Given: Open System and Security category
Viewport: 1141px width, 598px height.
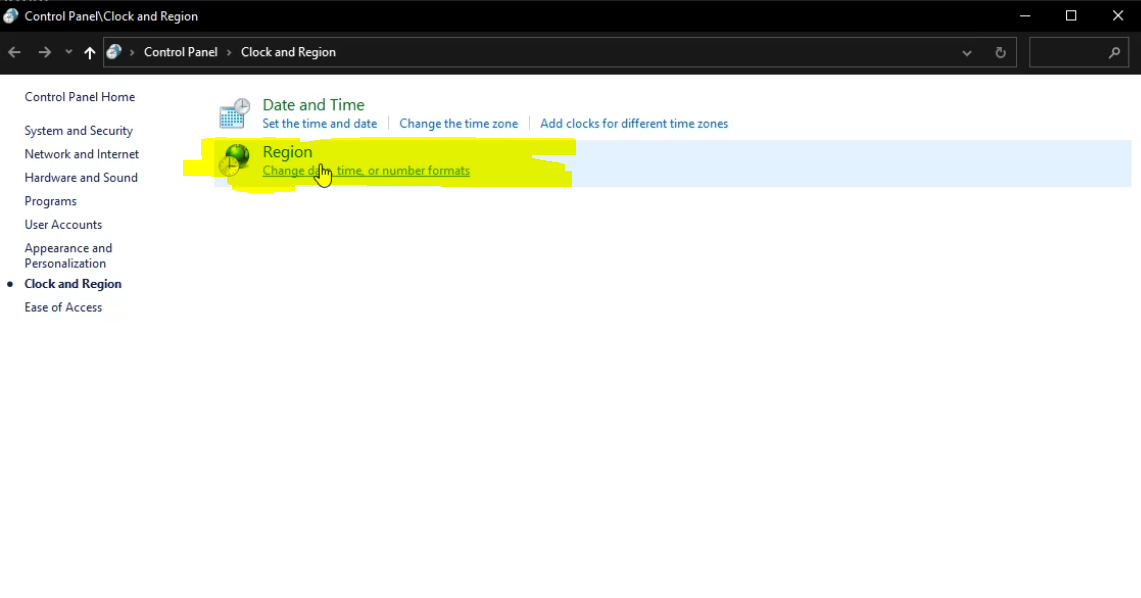Looking at the screenshot, I should [x=78, y=131].
